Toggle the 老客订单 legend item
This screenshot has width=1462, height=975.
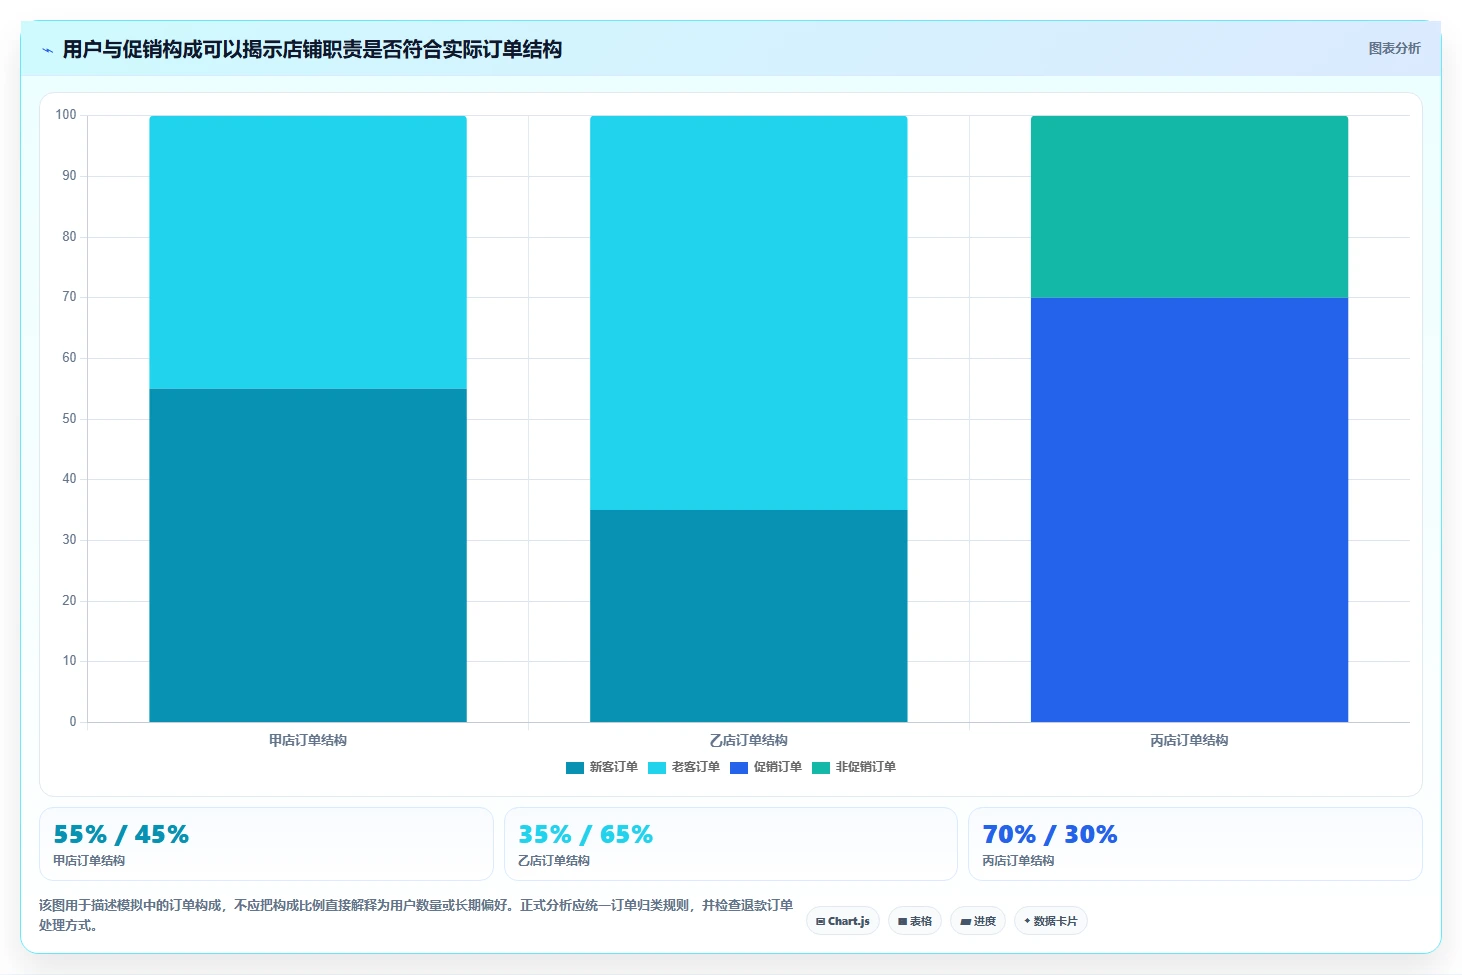(684, 767)
